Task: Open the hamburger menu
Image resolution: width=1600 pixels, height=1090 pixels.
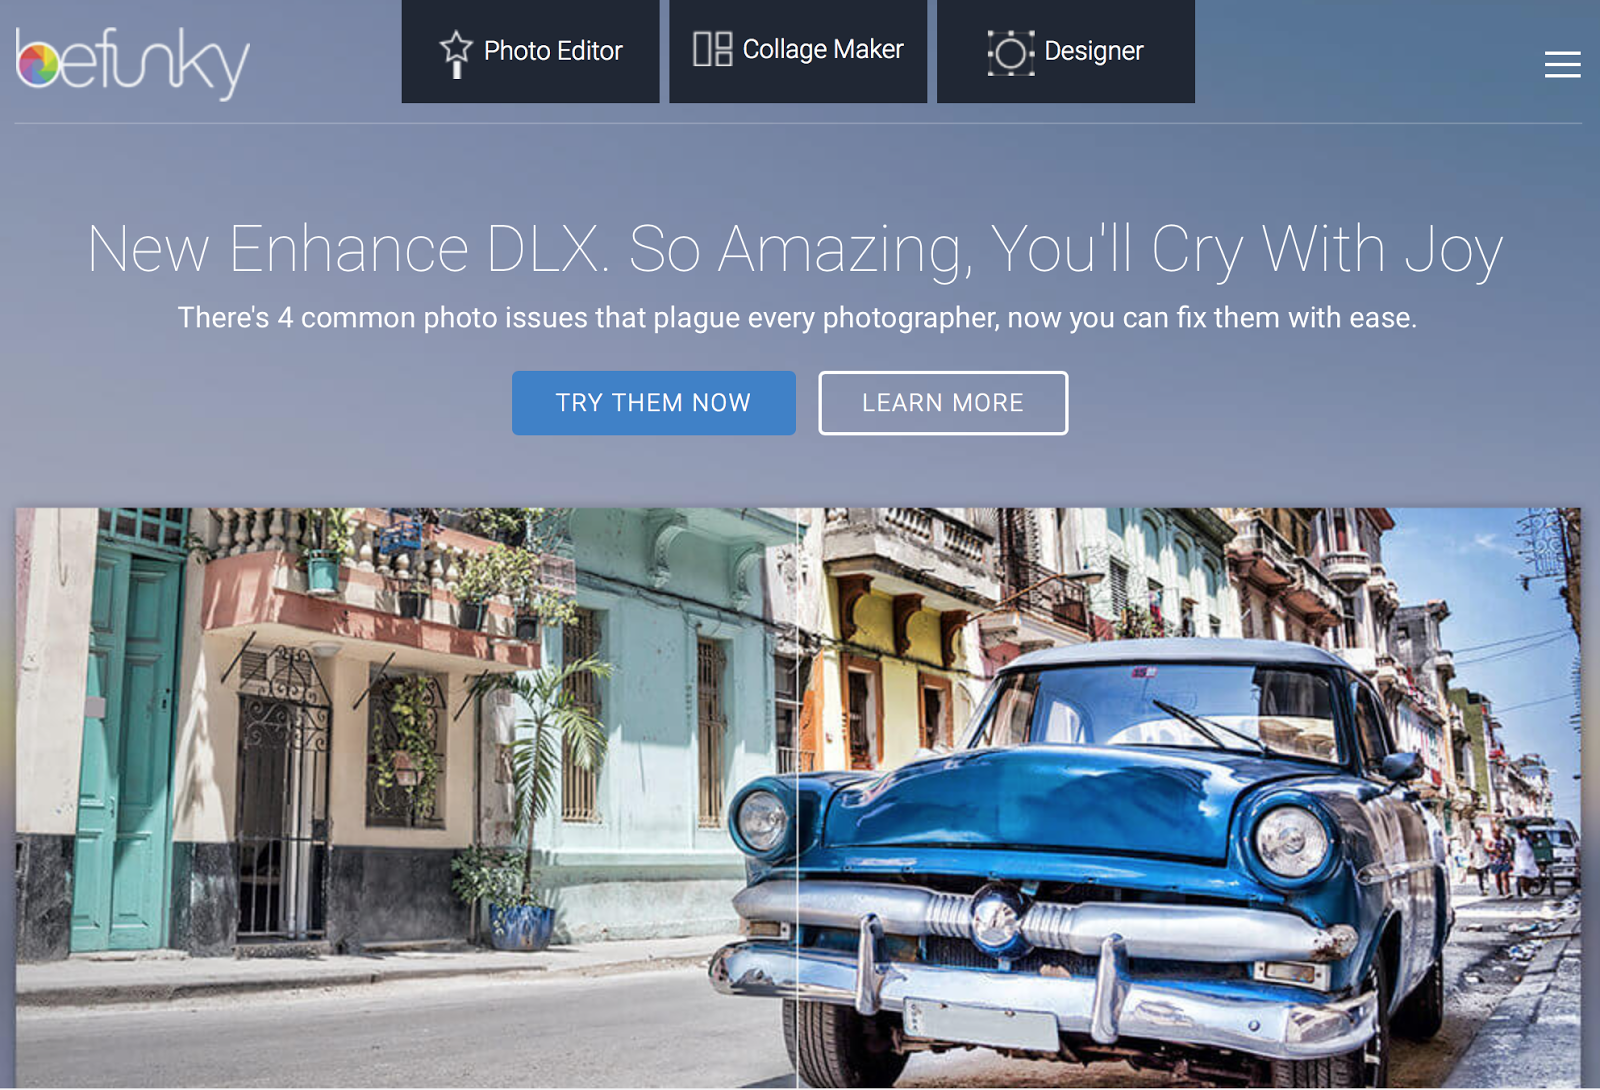Action: [1562, 64]
